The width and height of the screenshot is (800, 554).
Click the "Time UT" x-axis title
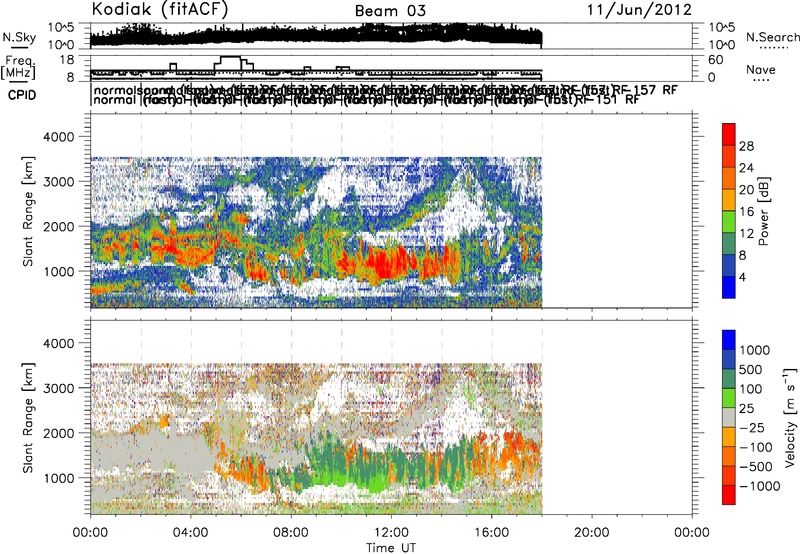pyautogui.click(x=391, y=547)
